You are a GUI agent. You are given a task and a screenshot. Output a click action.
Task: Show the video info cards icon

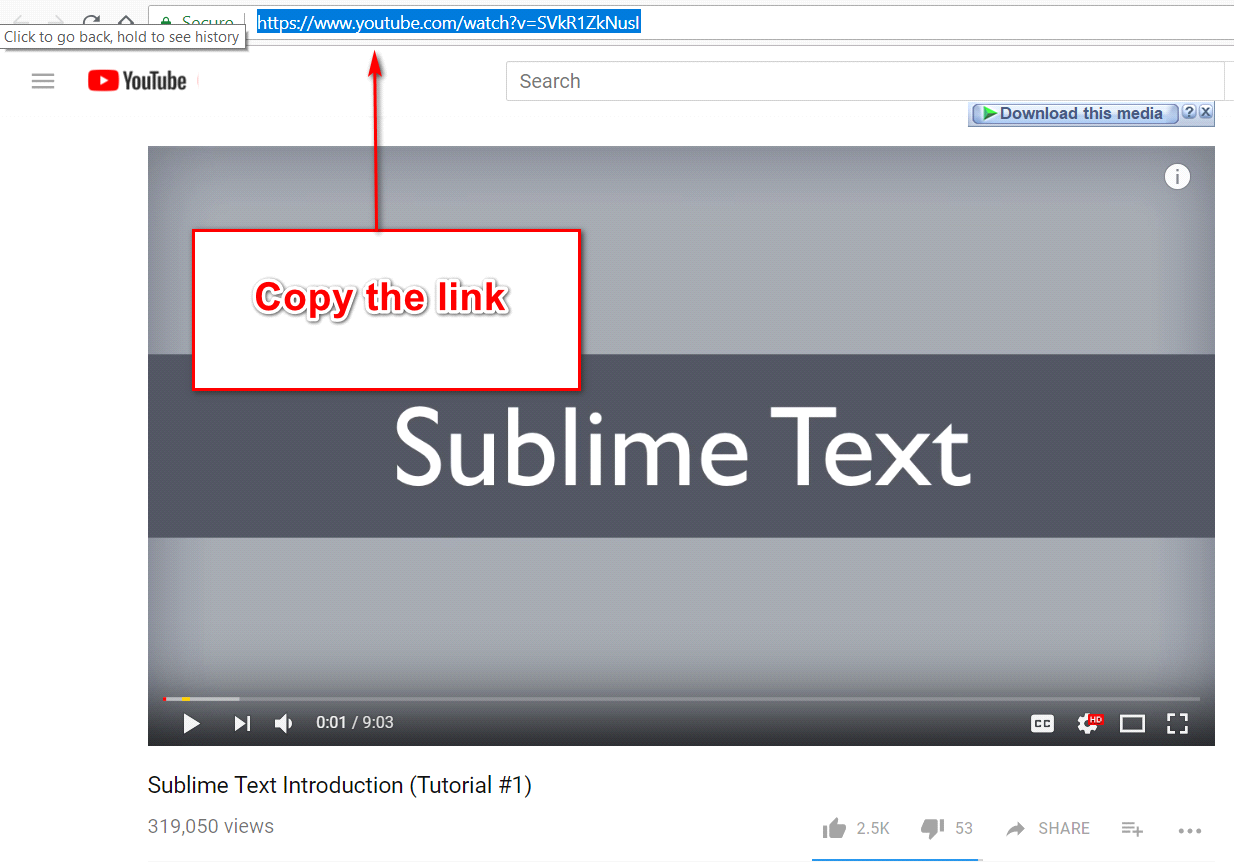pyautogui.click(x=1178, y=177)
